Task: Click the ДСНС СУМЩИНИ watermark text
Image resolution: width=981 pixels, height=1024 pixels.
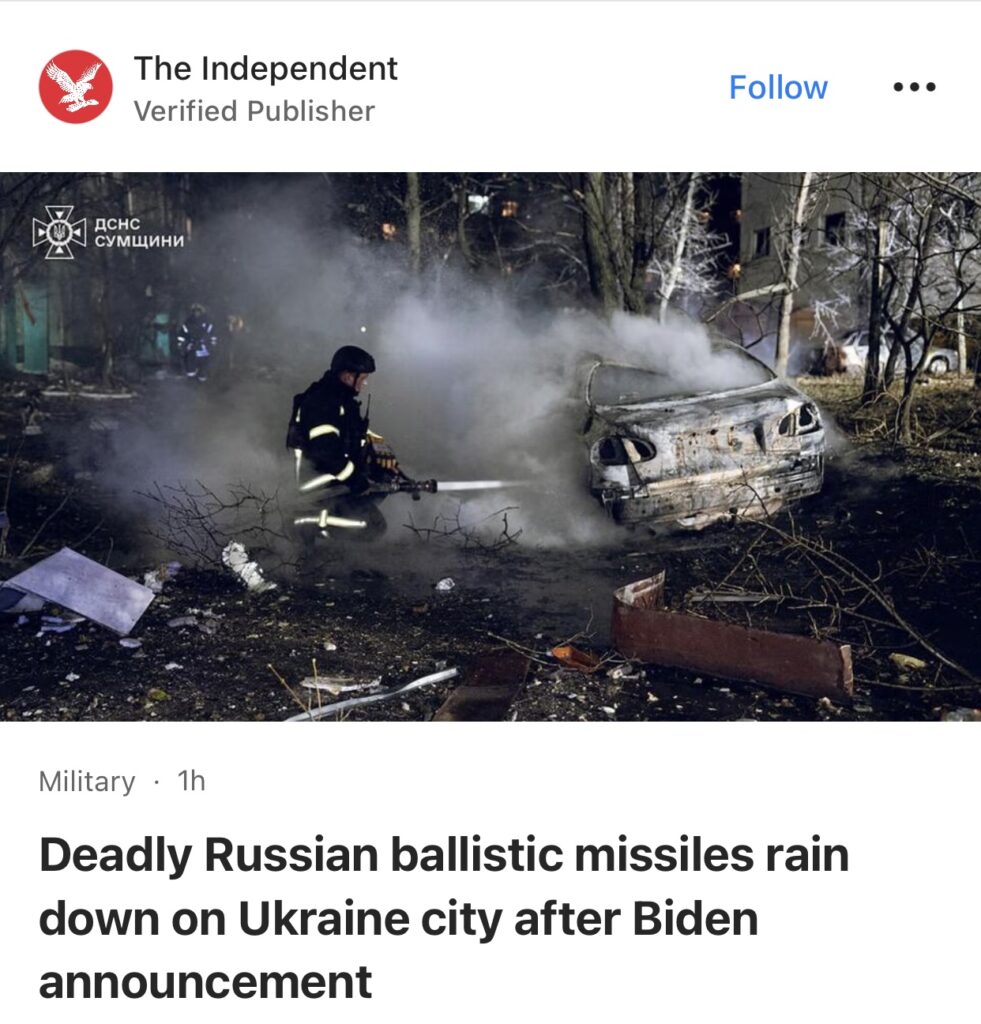Action: (x=139, y=232)
